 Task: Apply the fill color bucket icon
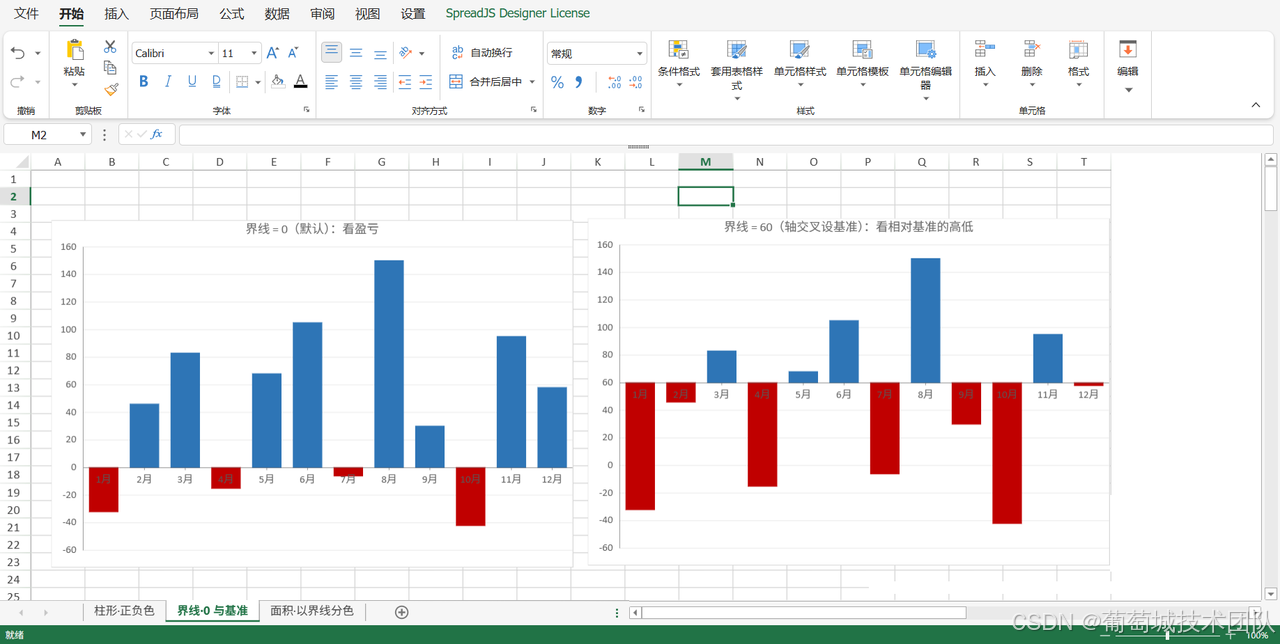pyautogui.click(x=278, y=82)
